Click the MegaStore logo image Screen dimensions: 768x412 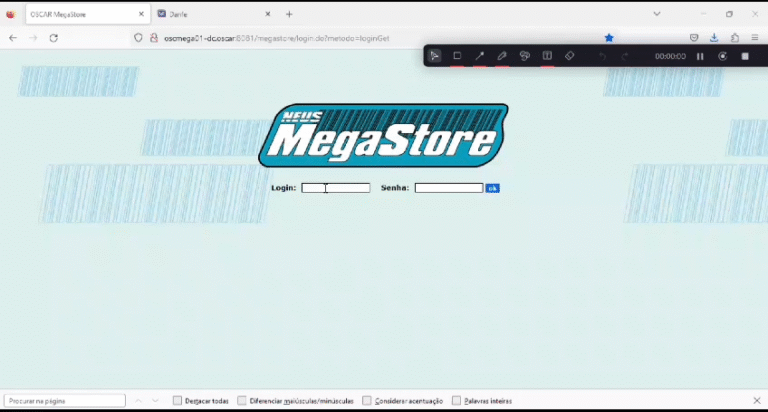click(x=384, y=135)
